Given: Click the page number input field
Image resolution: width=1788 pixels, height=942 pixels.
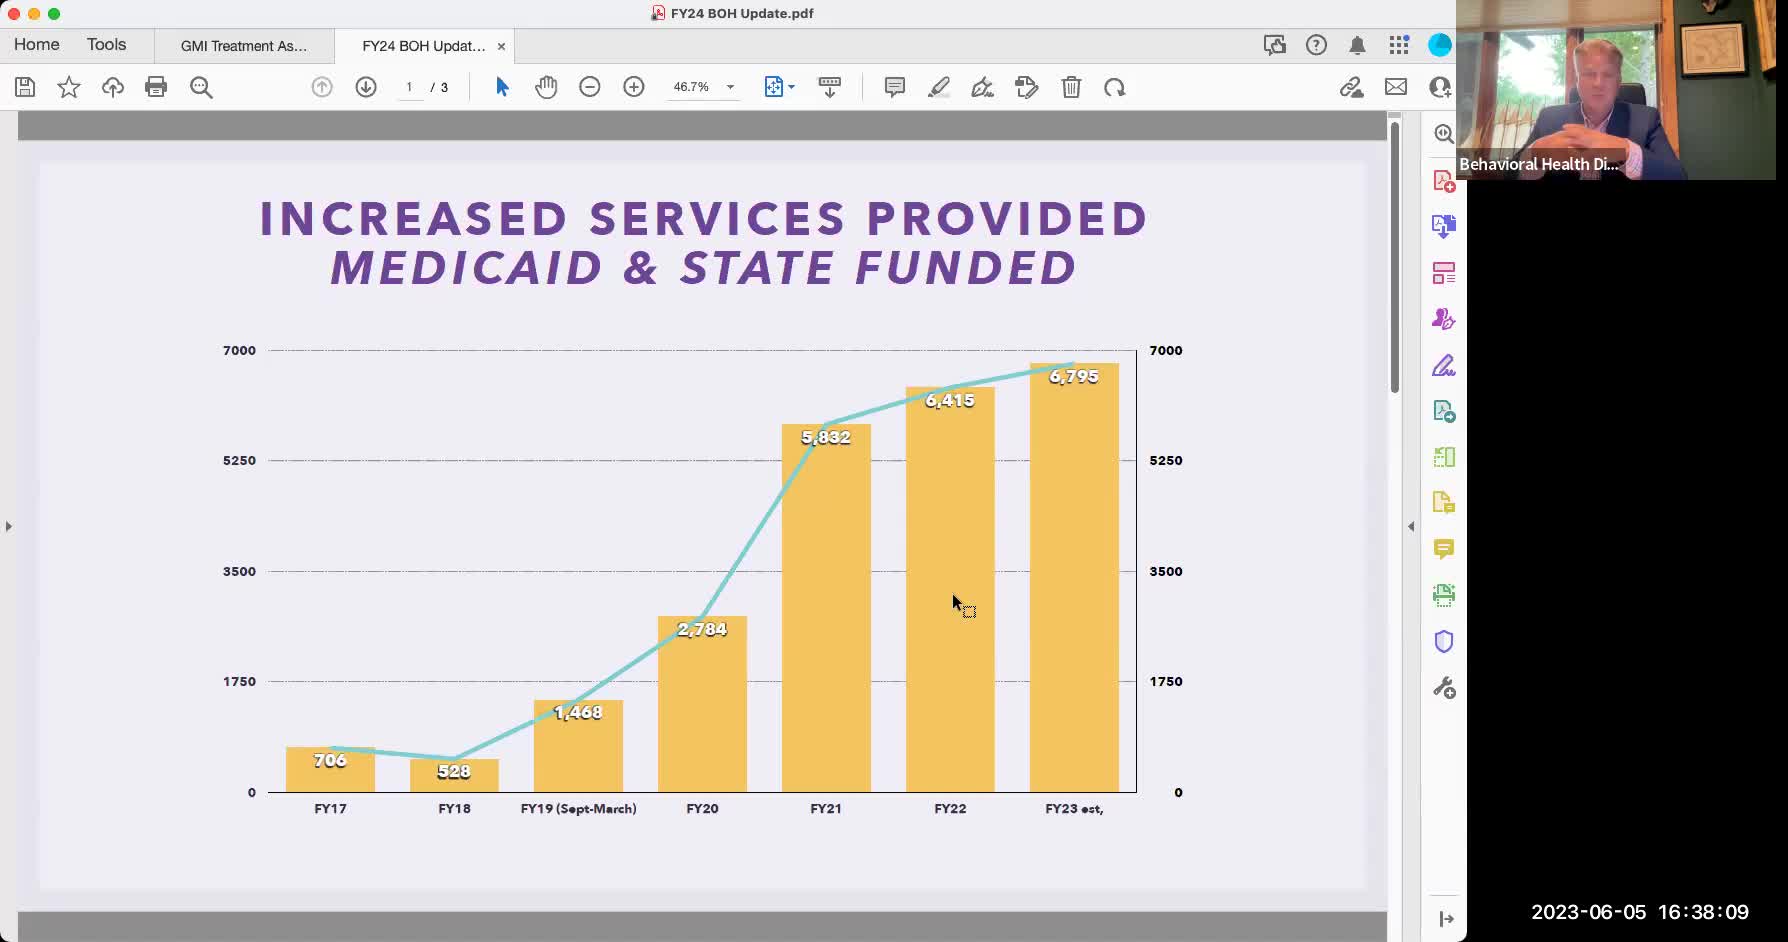Looking at the screenshot, I should click(x=410, y=87).
